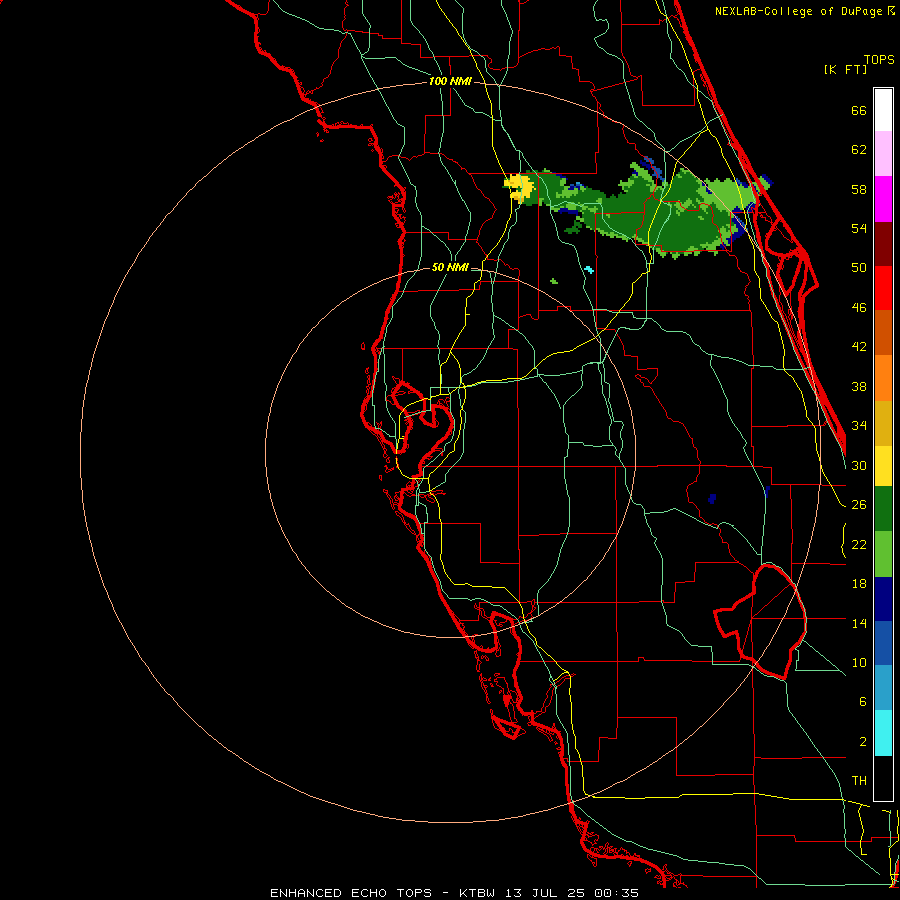Viewport: 900px width, 900px height.
Task: Click the isolated navy echo southeast of radar
Action: (712, 499)
